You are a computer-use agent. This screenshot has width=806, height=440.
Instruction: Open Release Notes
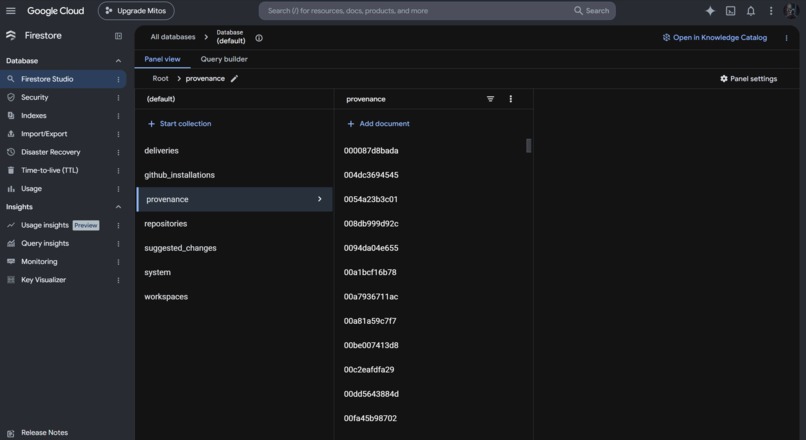(x=44, y=433)
